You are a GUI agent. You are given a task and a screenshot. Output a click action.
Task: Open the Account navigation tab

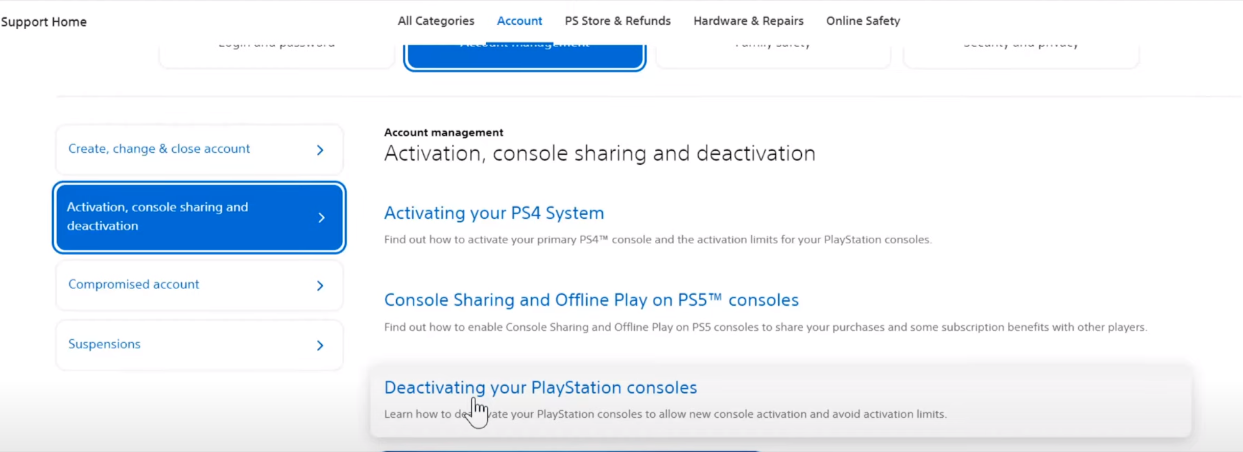(520, 21)
